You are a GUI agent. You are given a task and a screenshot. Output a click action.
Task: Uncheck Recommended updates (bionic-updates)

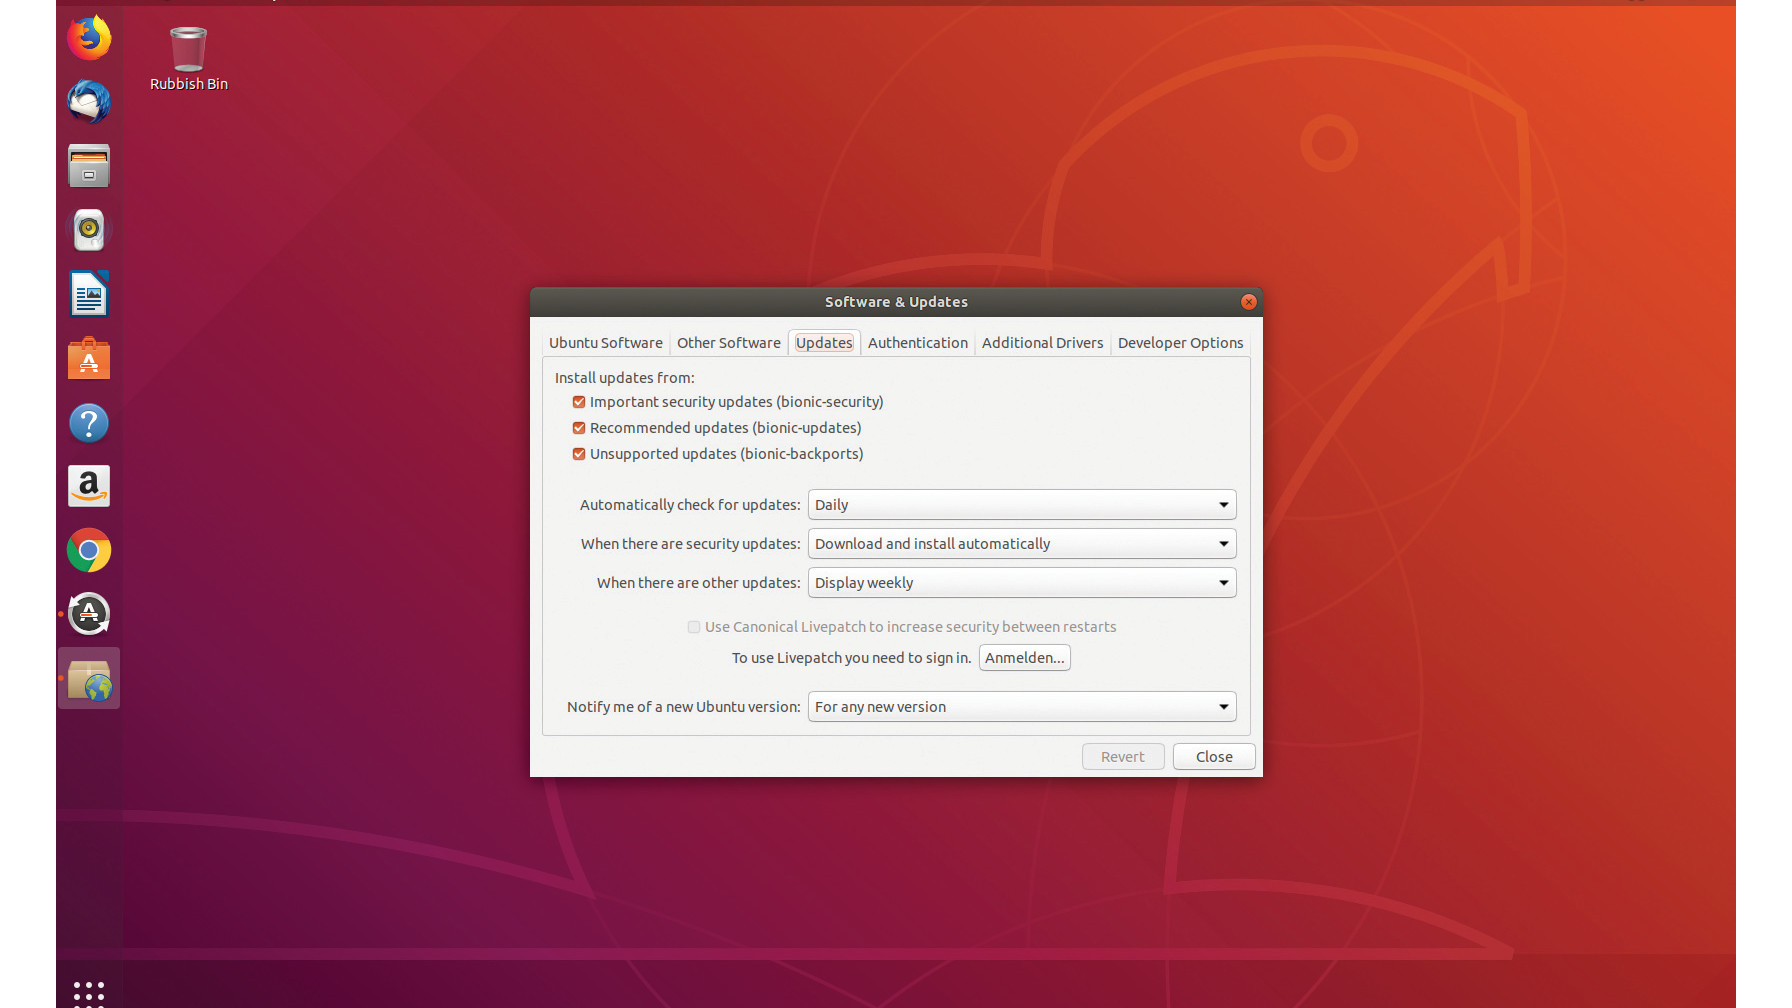(579, 428)
